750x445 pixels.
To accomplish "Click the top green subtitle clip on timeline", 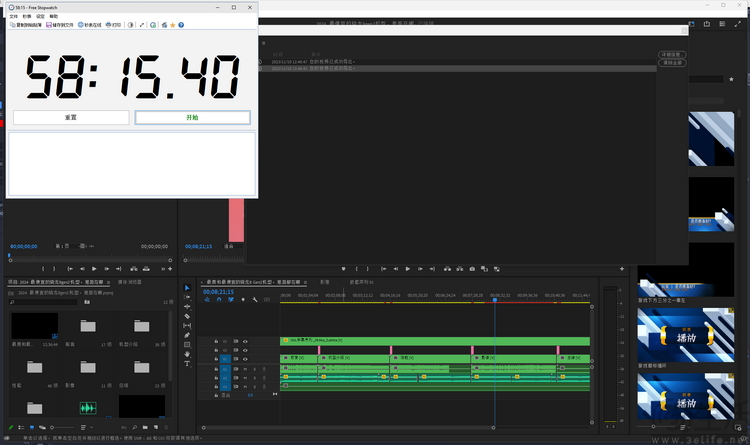I will 435,341.
